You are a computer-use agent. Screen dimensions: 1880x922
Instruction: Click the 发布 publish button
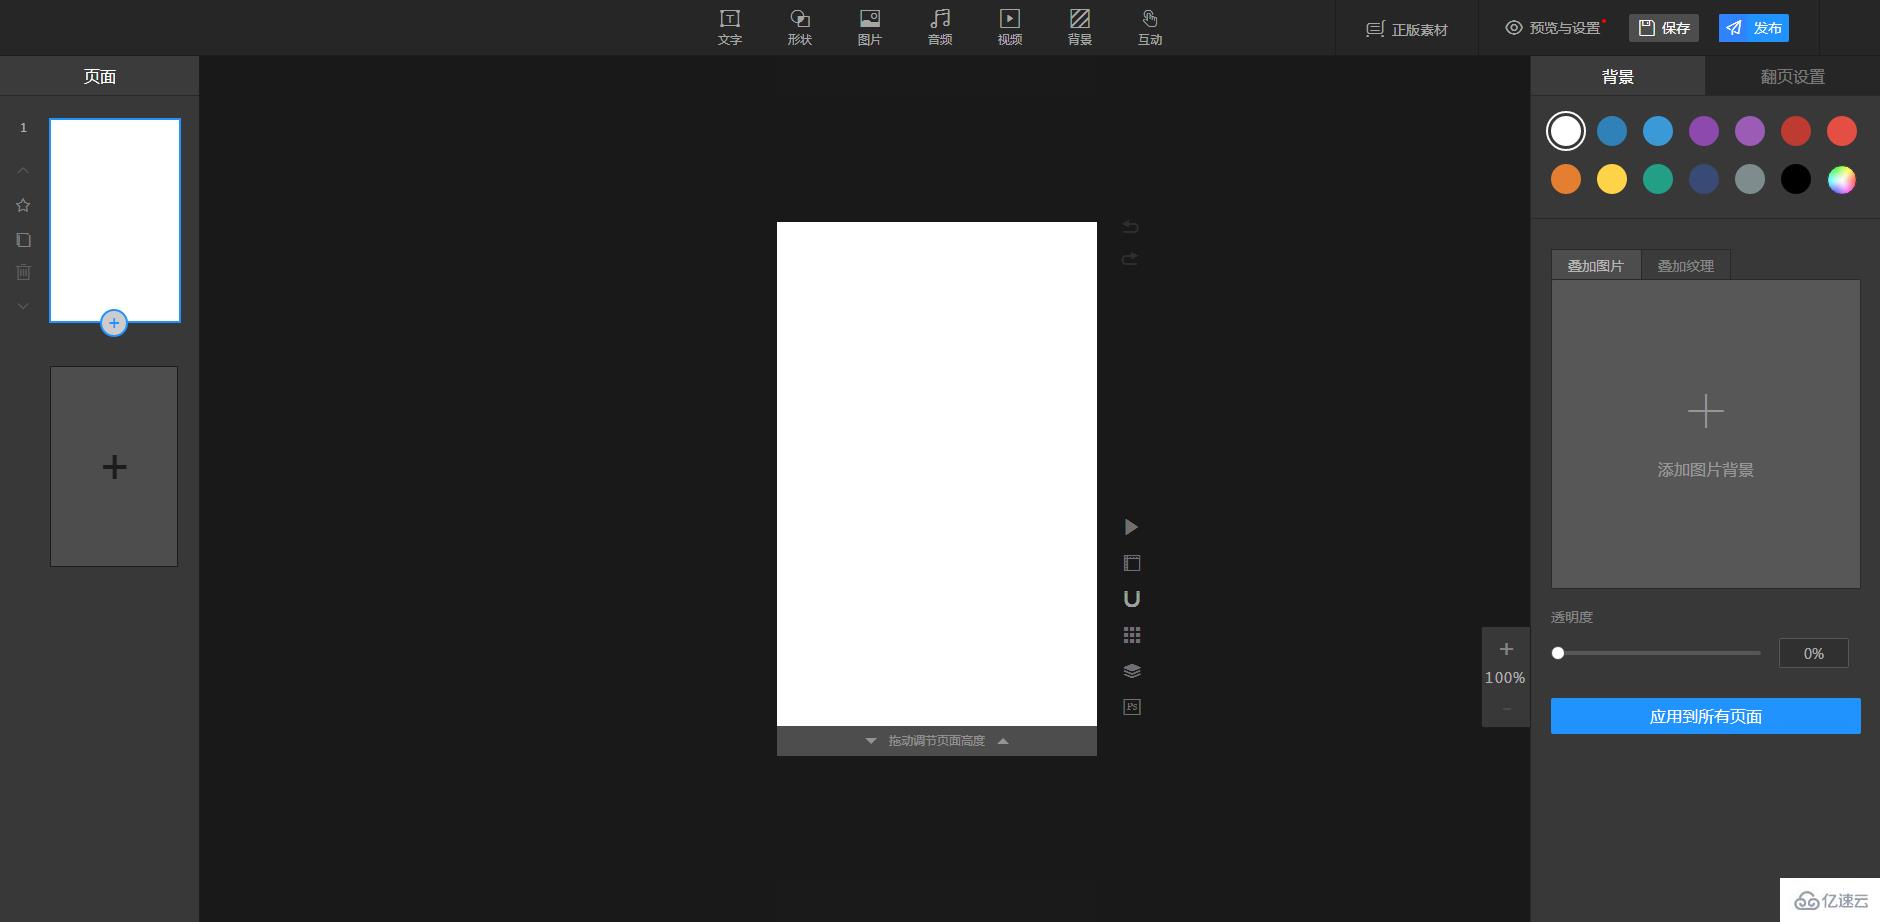click(1754, 28)
